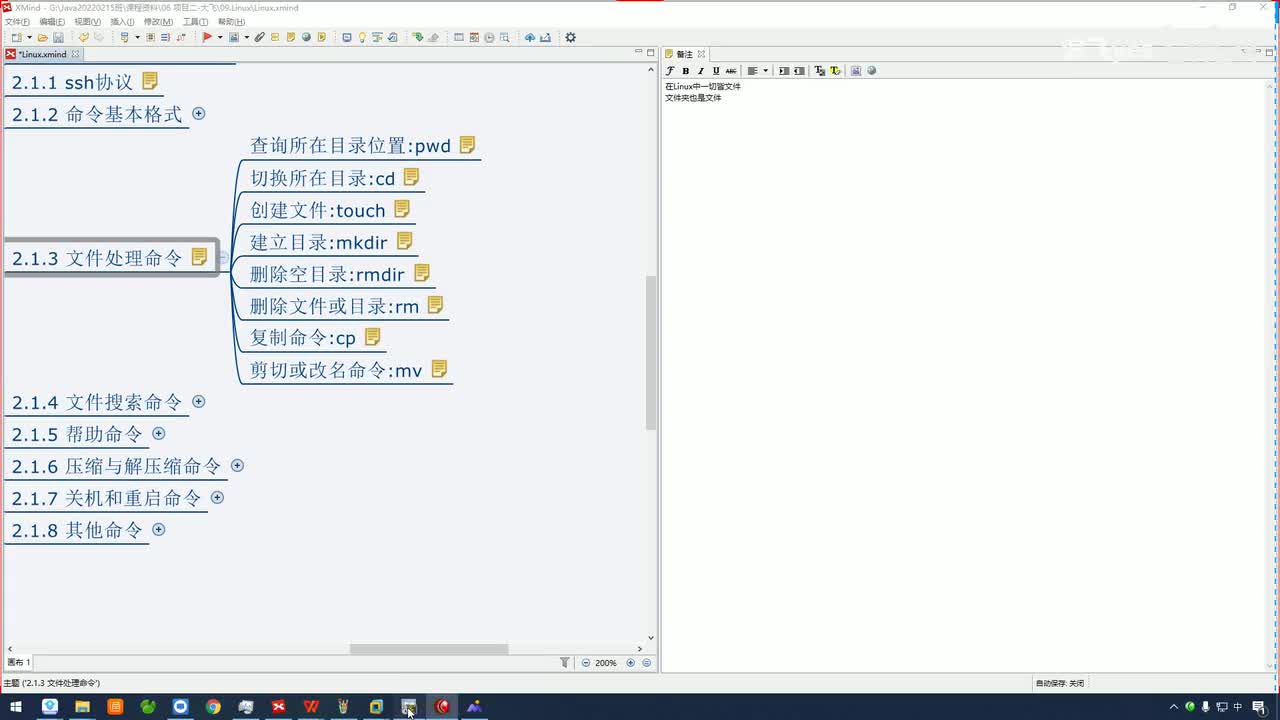Viewport: 1280px width, 720px height.
Task: Expand topic 2.1.5 帮助命令
Action: (x=158, y=434)
